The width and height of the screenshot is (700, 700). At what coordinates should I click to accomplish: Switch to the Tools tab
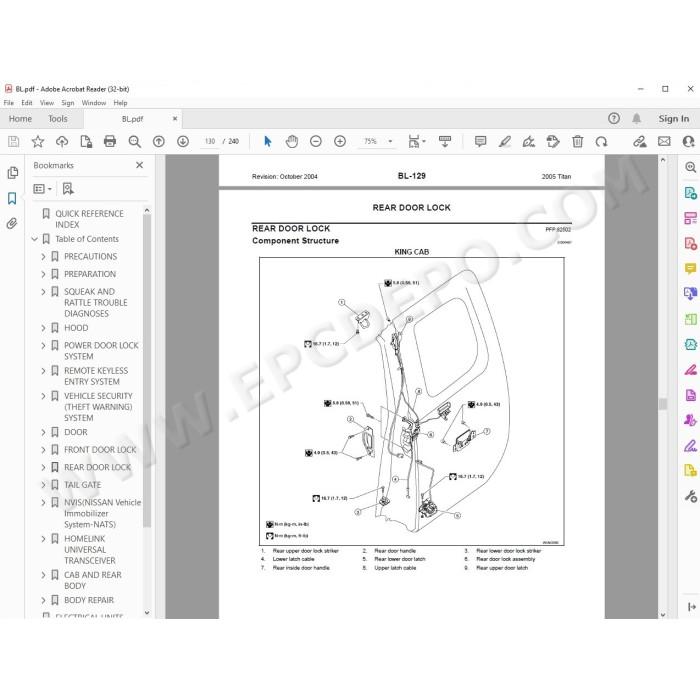point(58,119)
